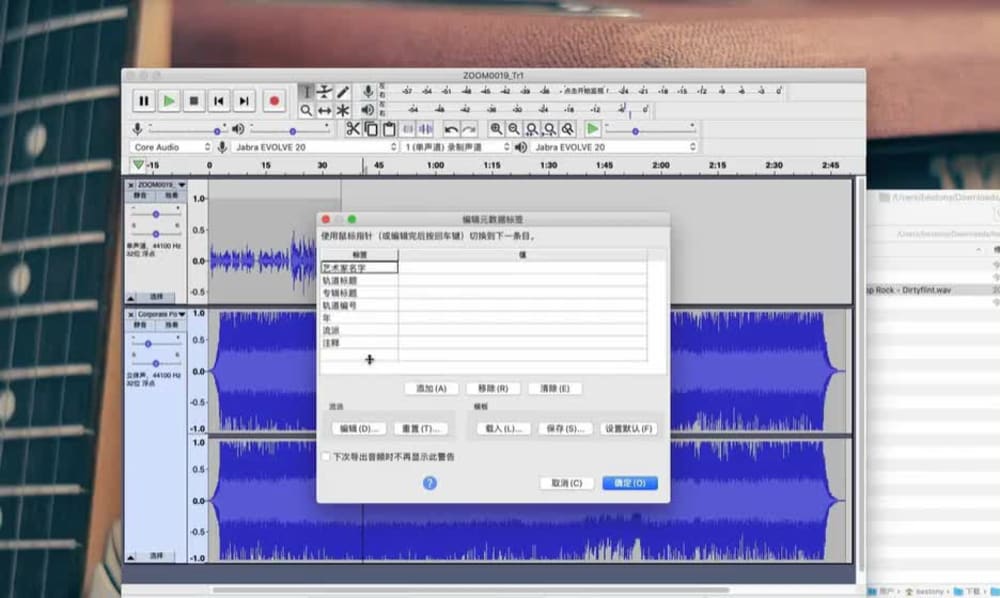This screenshot has height=598, width=1000.
Task: Start recording with the red Record button
Action: 274,101
